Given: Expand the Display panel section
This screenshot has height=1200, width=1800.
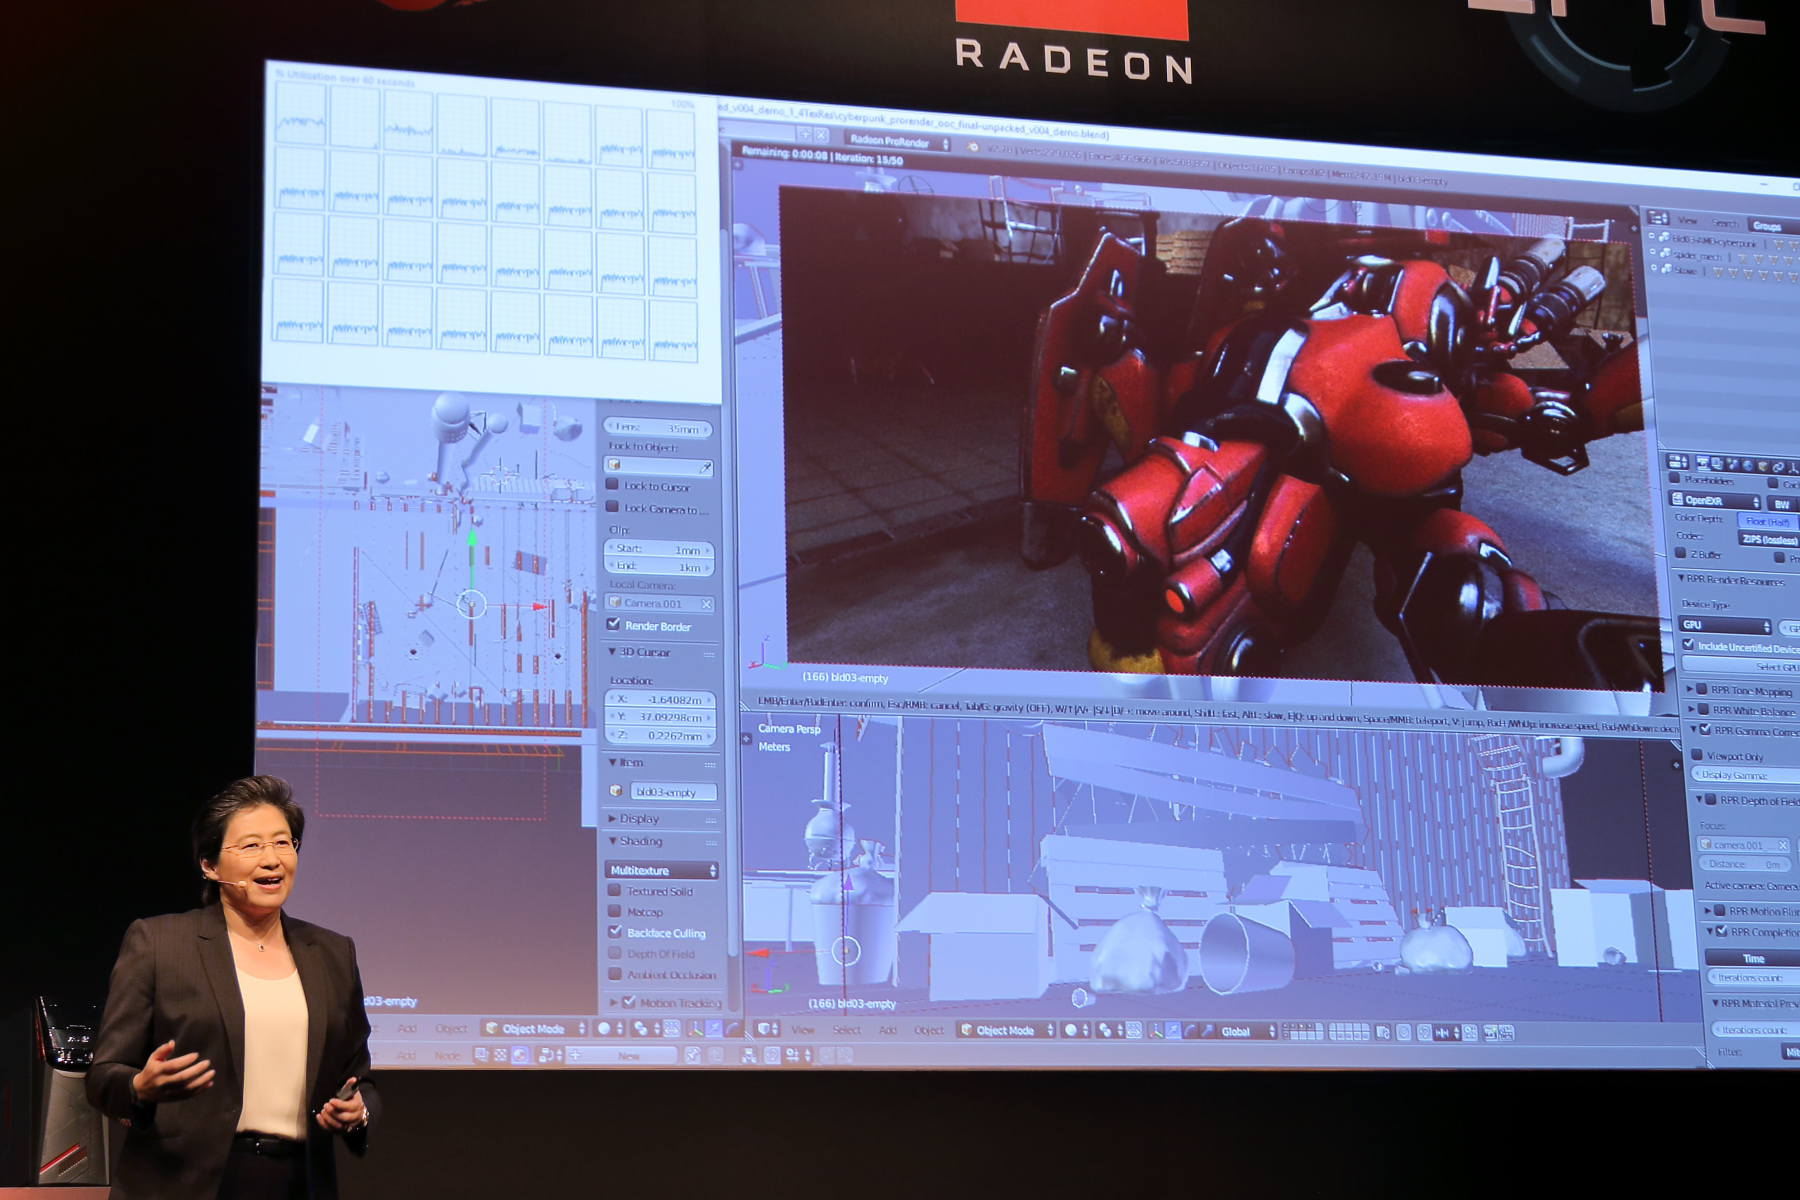Looking at the screenshot, I should (x=639, y=818).
